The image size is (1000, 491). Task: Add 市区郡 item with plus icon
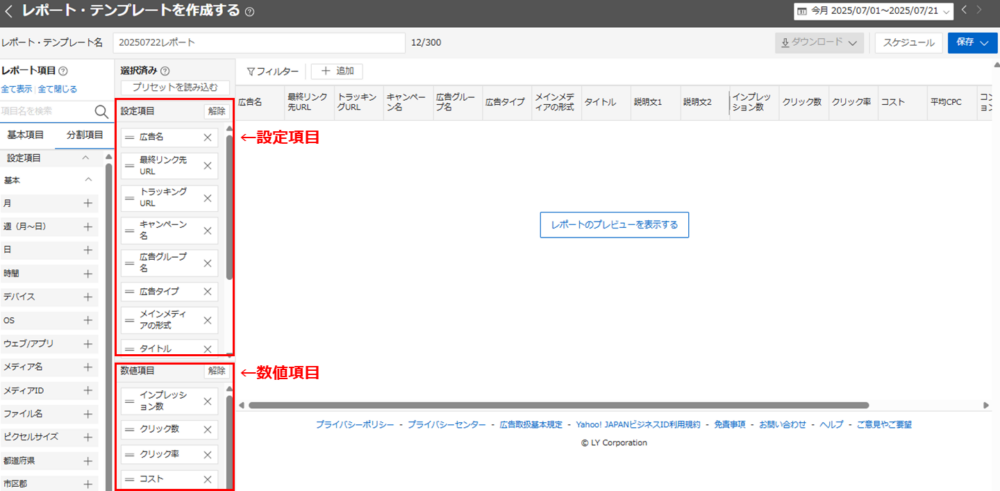pyautogui.click(x=88, y=483)
